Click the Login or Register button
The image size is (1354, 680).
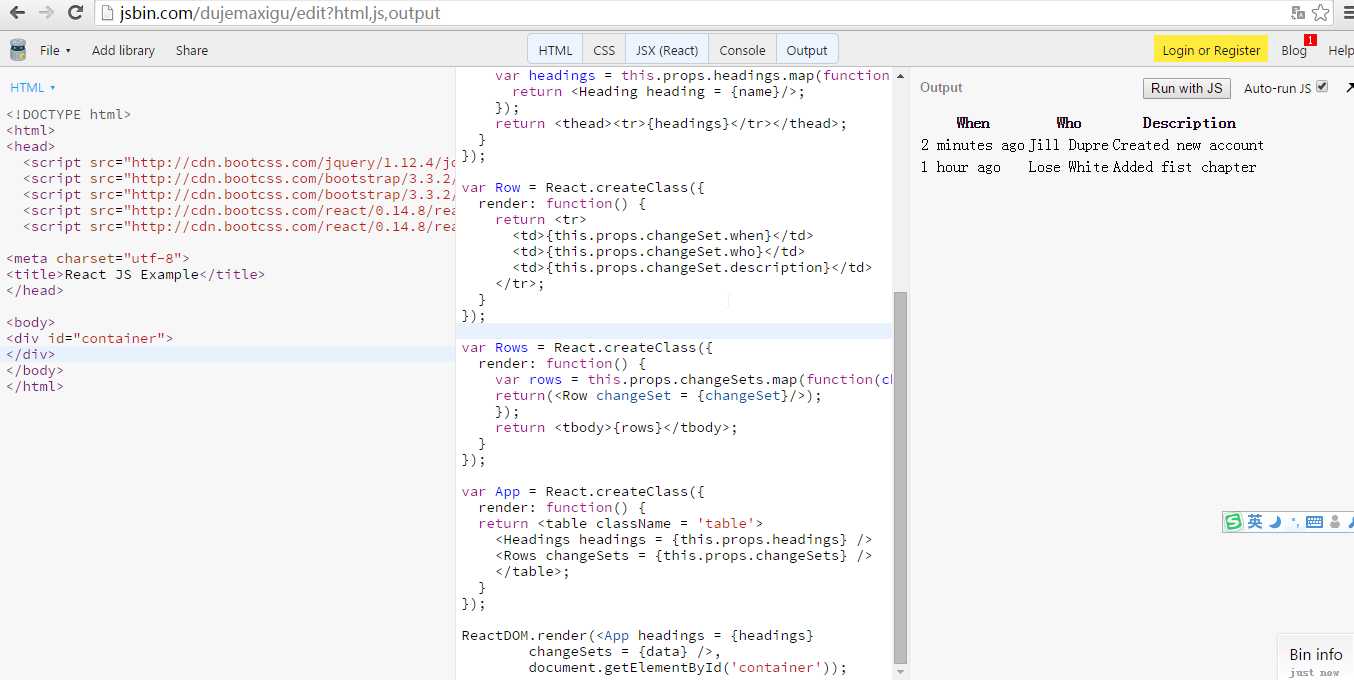point(1211,50)
